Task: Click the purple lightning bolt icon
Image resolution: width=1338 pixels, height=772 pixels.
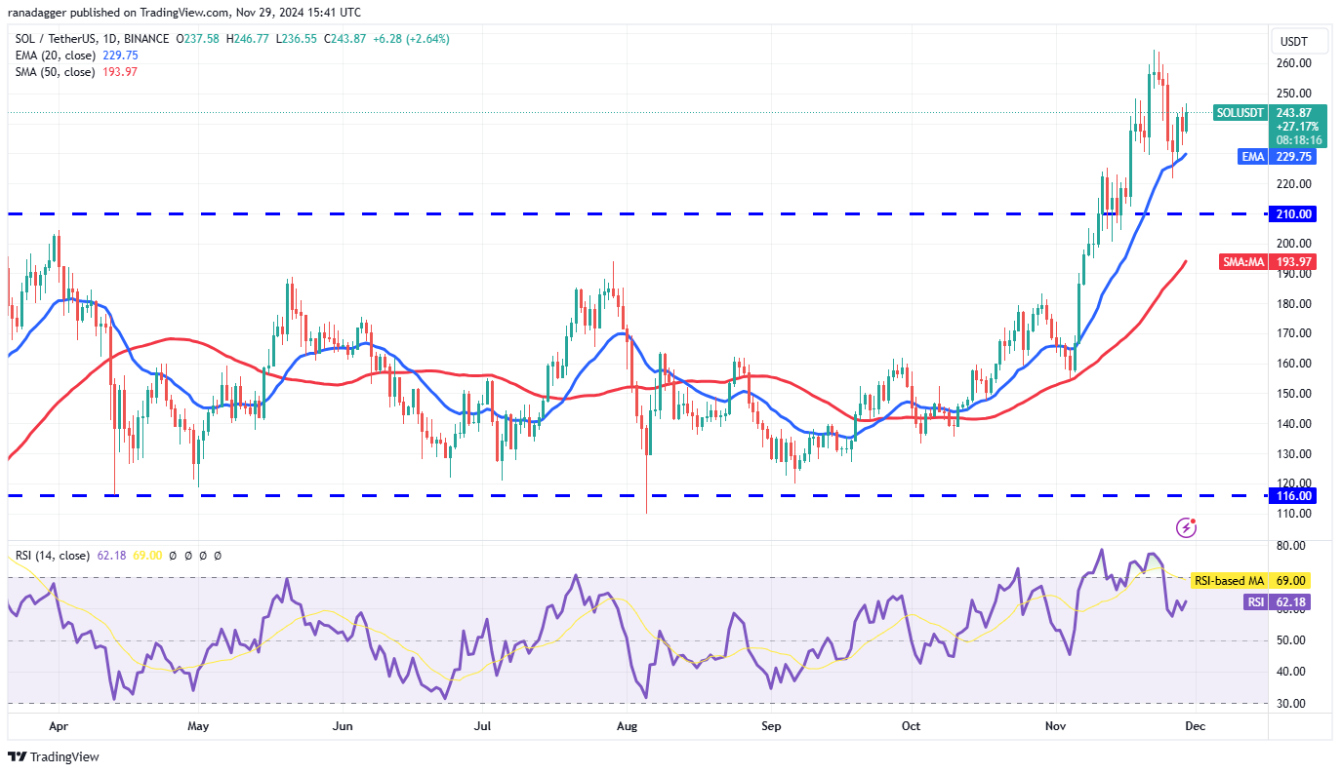Action: point(1187,526)
